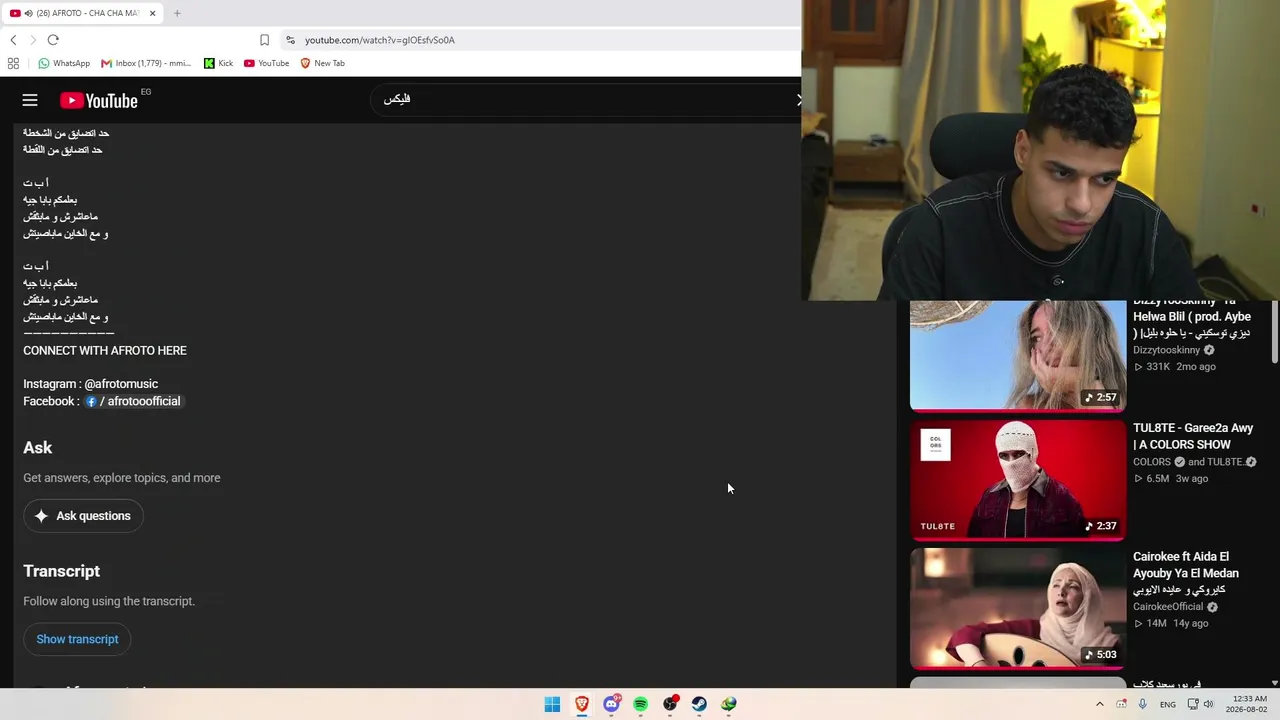
Task: Open Spotify from the taskbar
Action: (x=640, y=704)
